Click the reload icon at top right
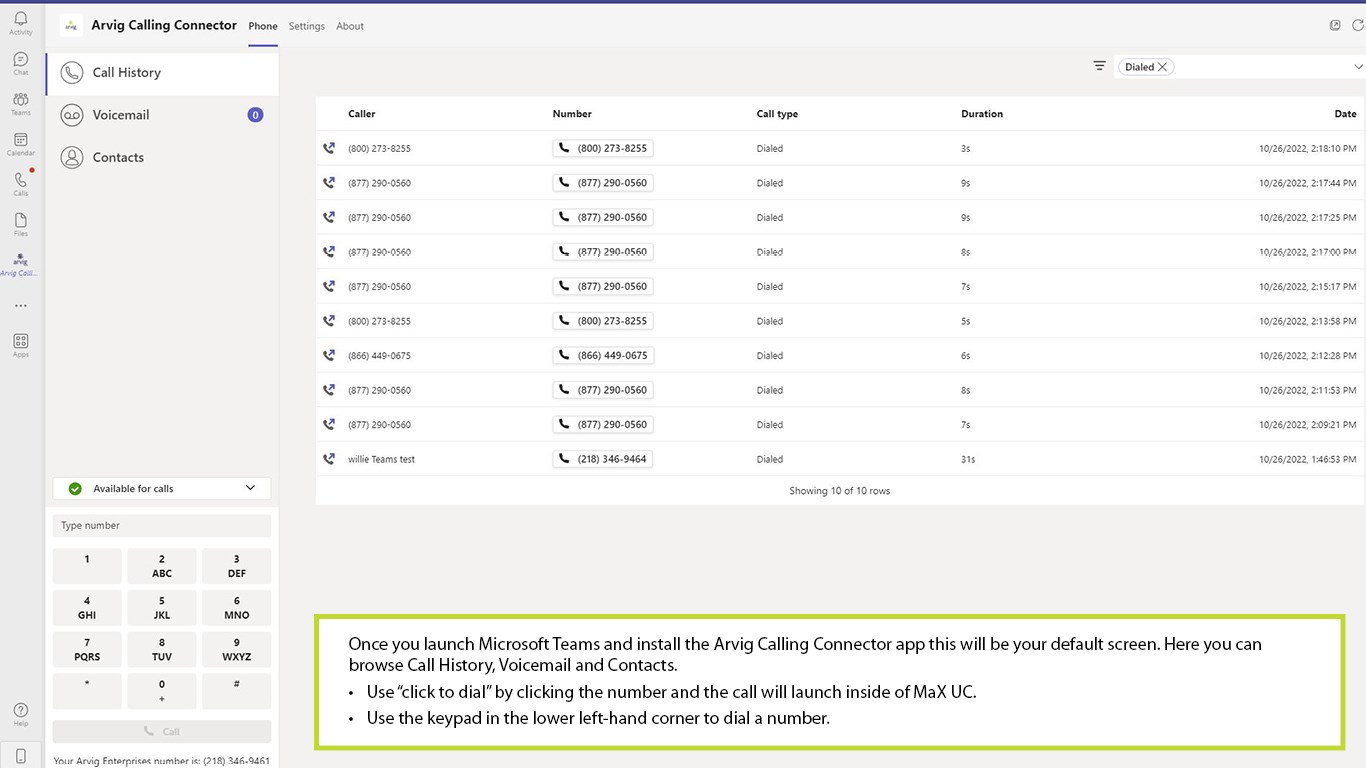 (x=1358, y=25)
